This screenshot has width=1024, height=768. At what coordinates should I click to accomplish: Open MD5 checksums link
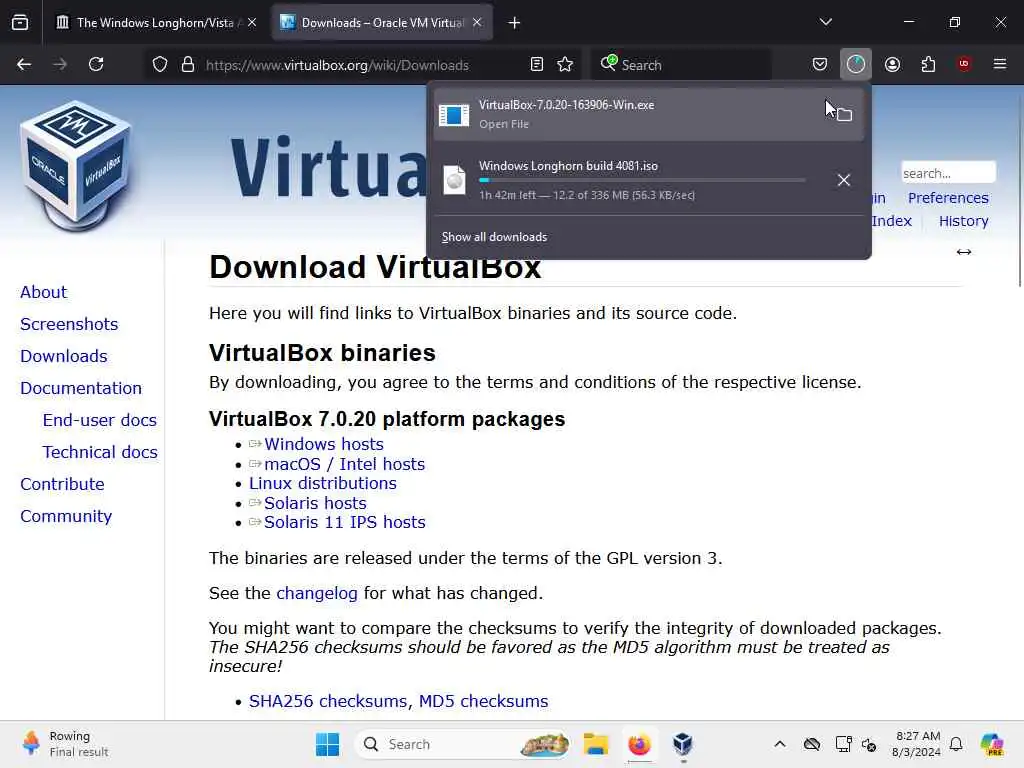pyautogui.click(x=483, y=701)
